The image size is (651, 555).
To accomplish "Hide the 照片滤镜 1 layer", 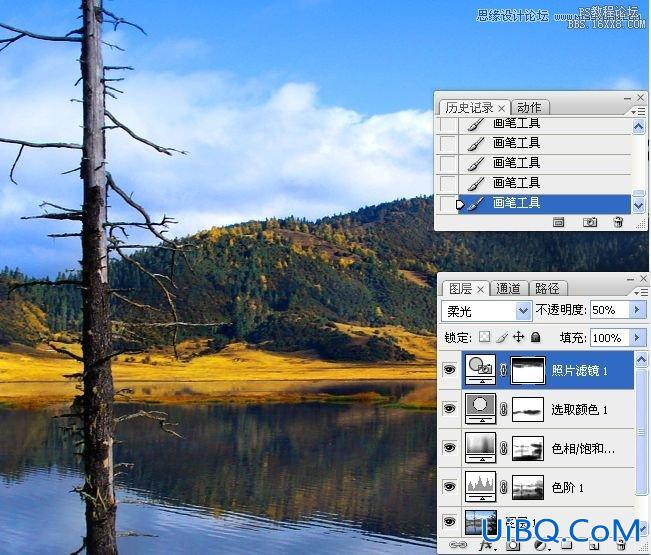I will pyautogui.click(x=449, y=369).
